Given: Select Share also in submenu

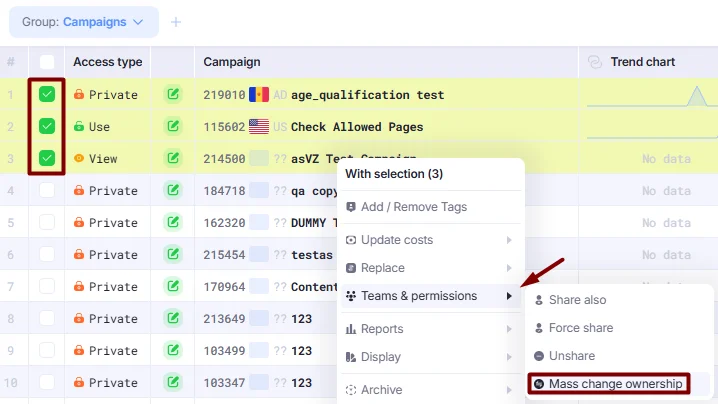Looking at the screenshot, I should point(619,300).
